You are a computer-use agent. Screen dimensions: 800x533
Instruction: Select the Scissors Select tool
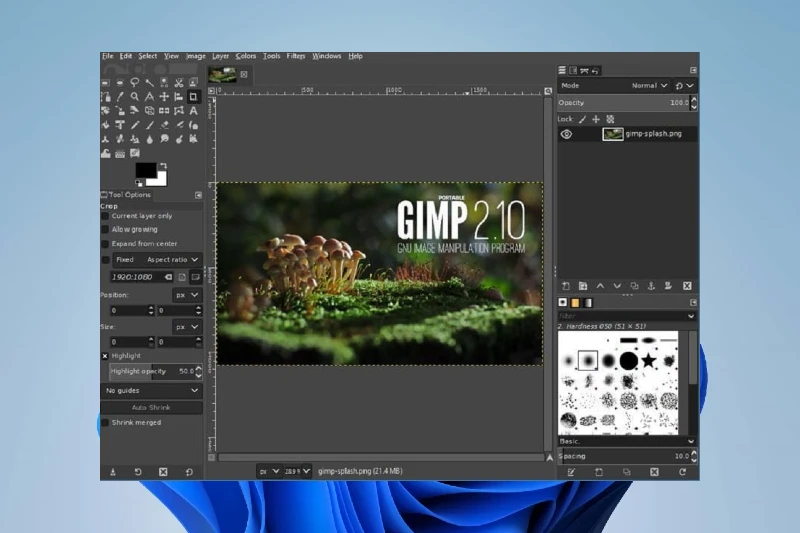(x=179, y=83)
